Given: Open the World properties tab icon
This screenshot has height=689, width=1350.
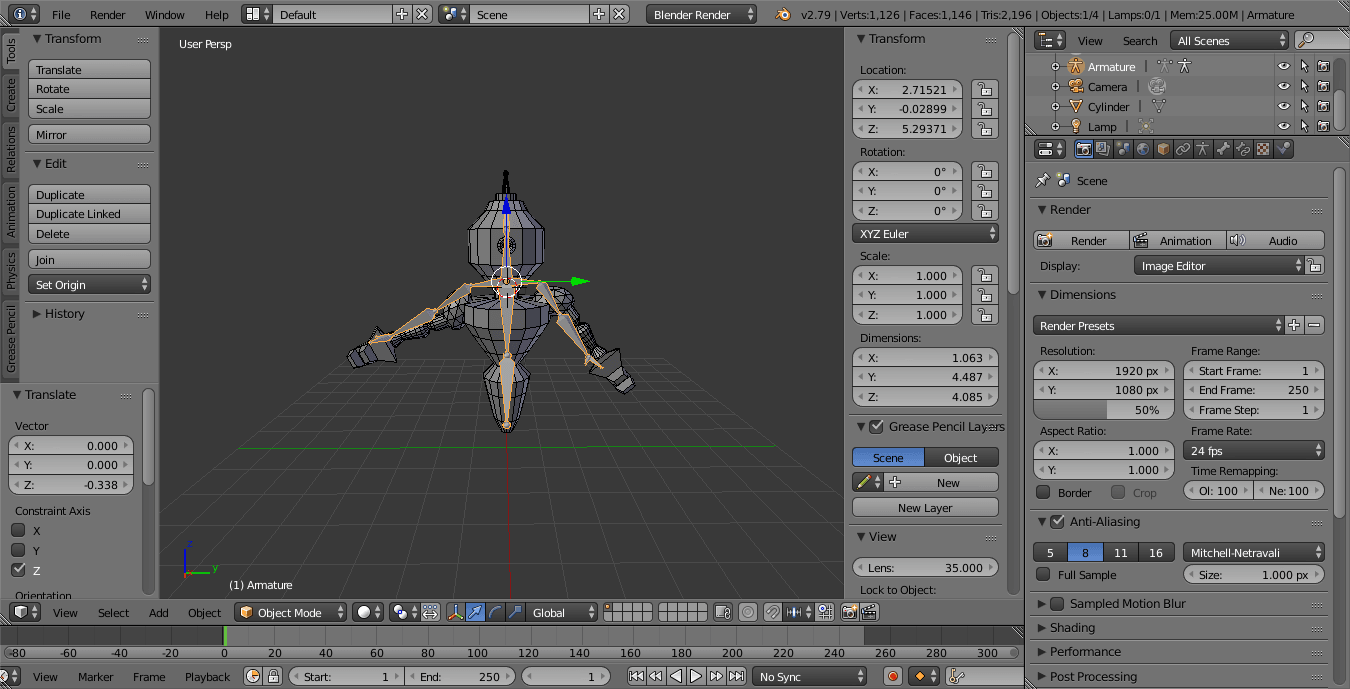Looking at the screenshot, I should tap(1143, 149).
